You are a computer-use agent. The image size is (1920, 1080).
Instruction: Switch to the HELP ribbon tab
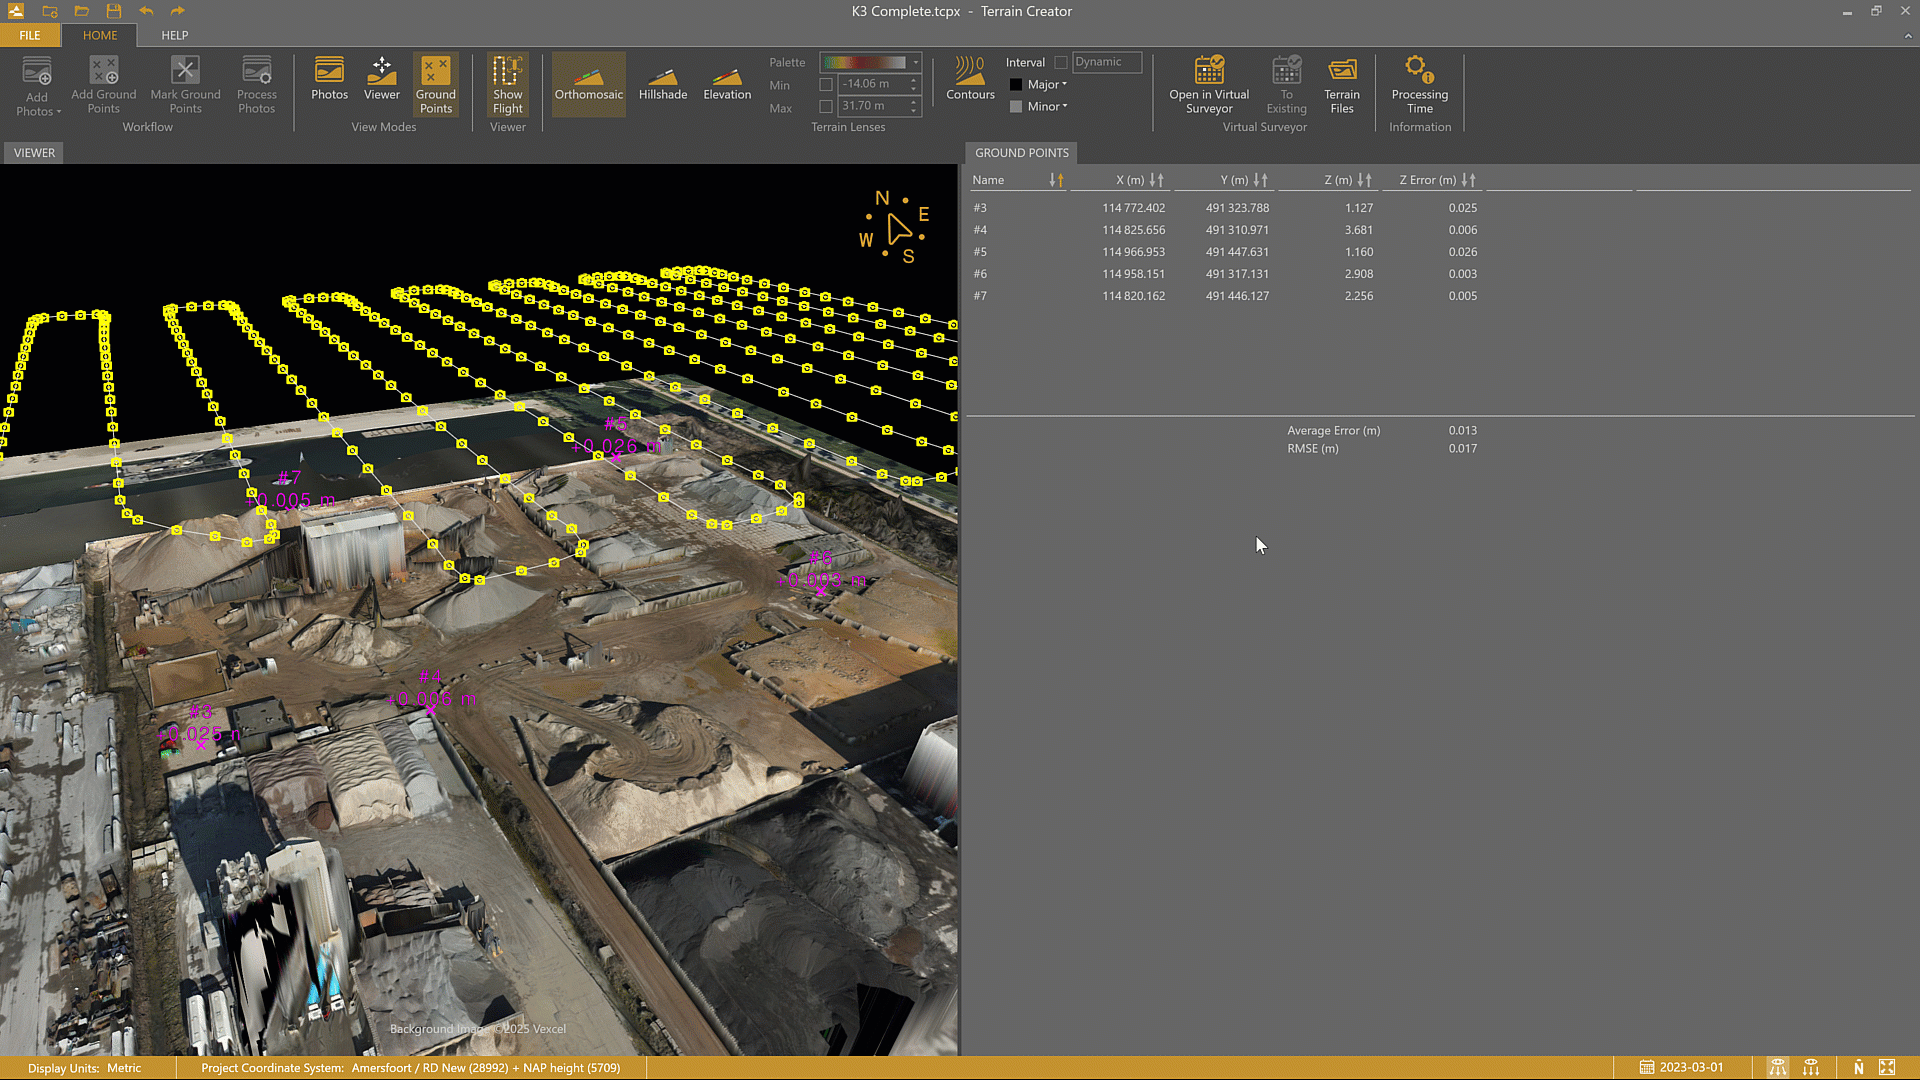(x=175, y=35)
